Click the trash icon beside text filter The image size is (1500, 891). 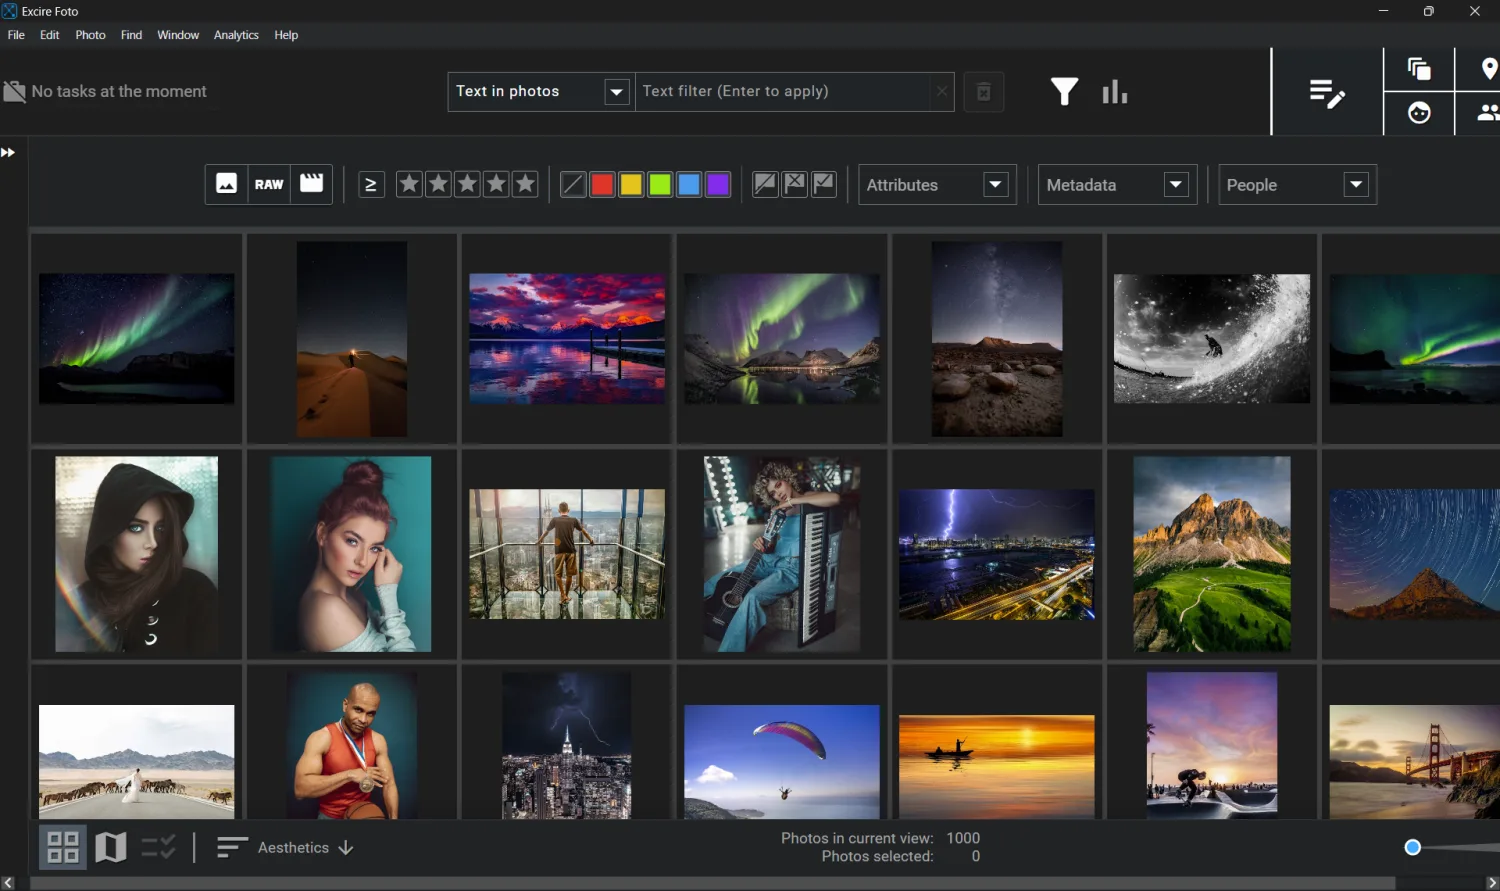pyautogui.click(x=984, y=92)
